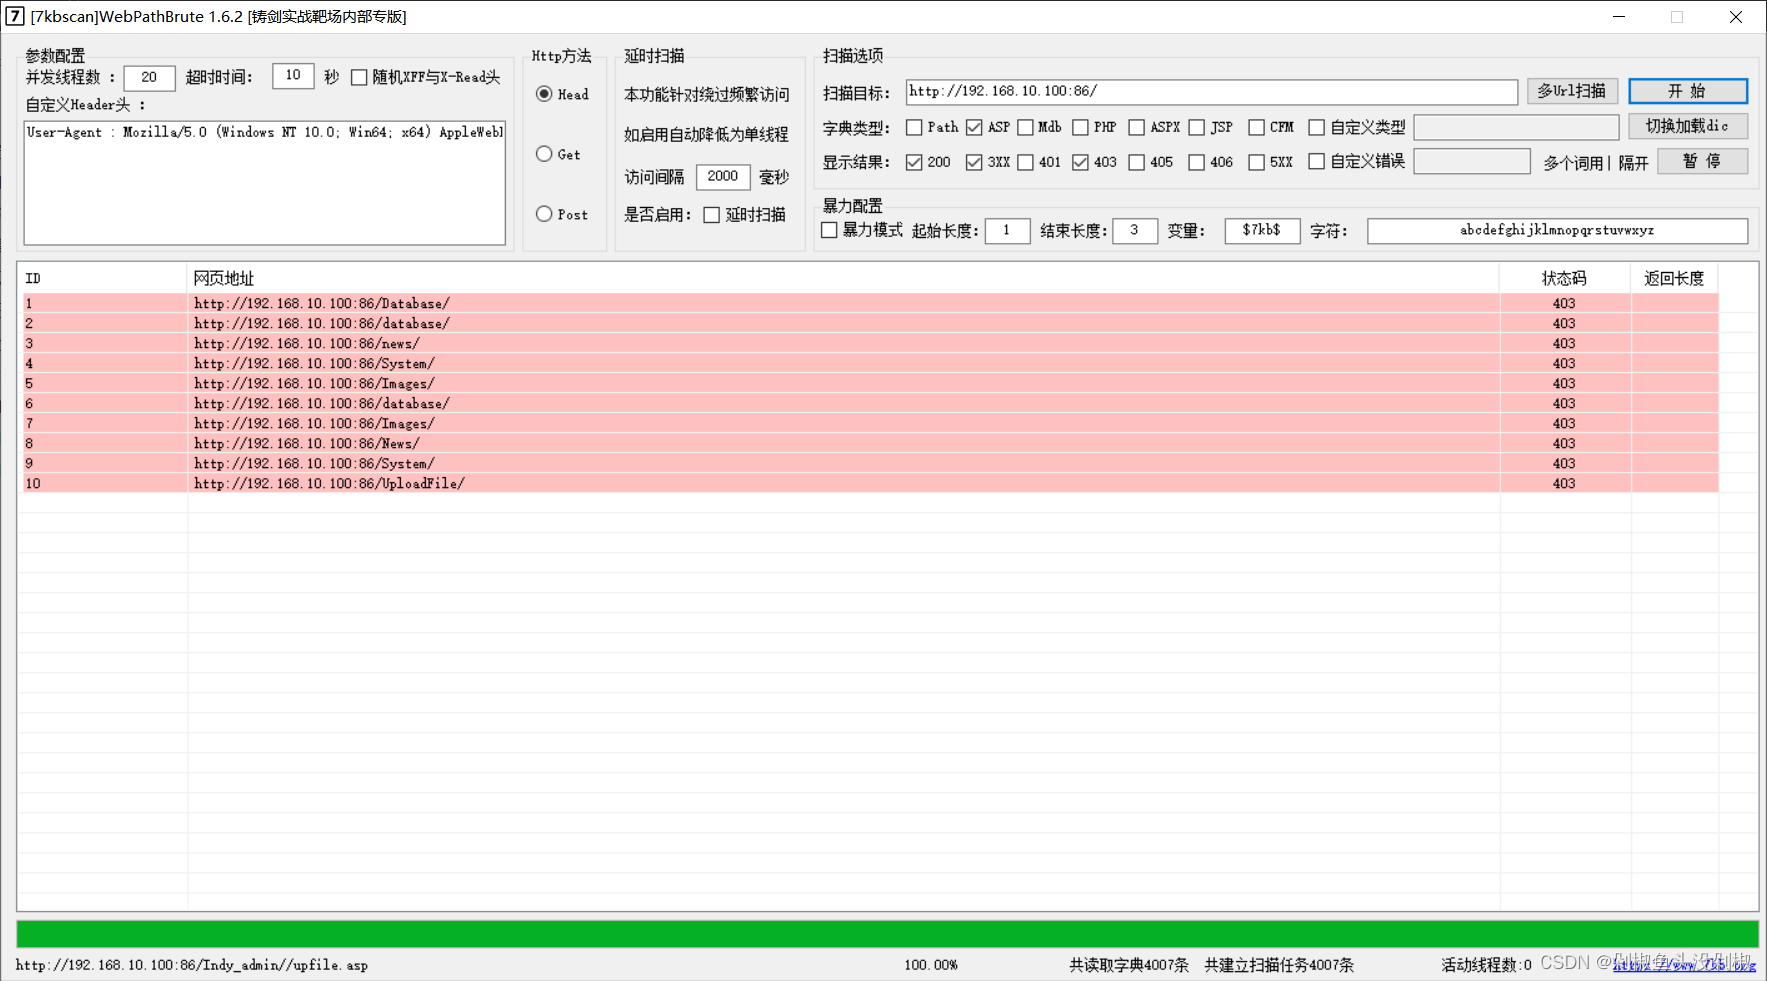Image resolution: width=1767 pixels, height=981 pixels.
Task: Click the 暂停 pause button
Action: (x=1701, y=161)
